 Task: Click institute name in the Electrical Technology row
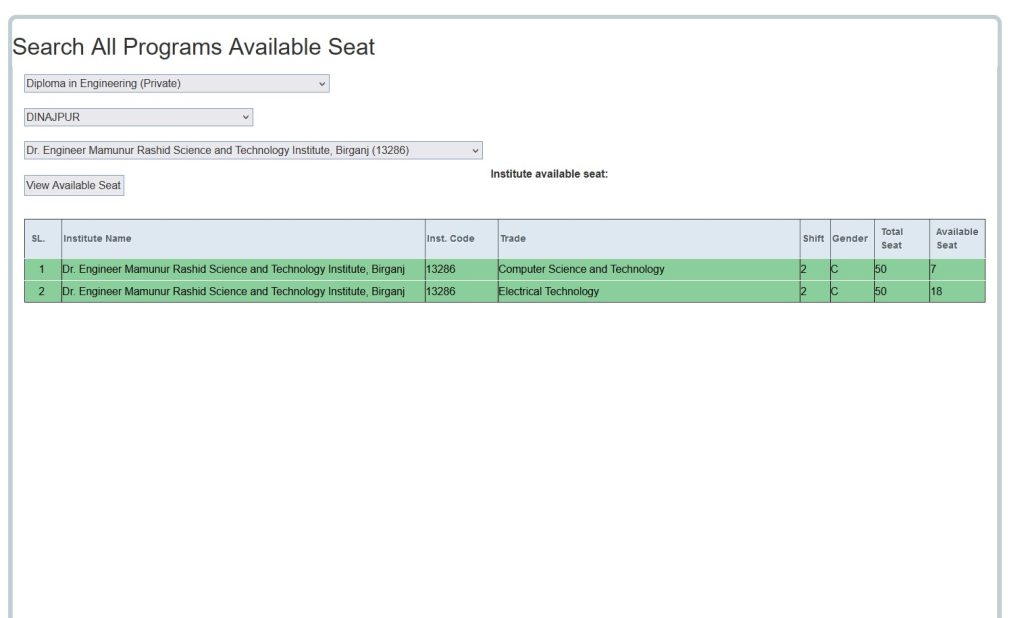(233, 291)
